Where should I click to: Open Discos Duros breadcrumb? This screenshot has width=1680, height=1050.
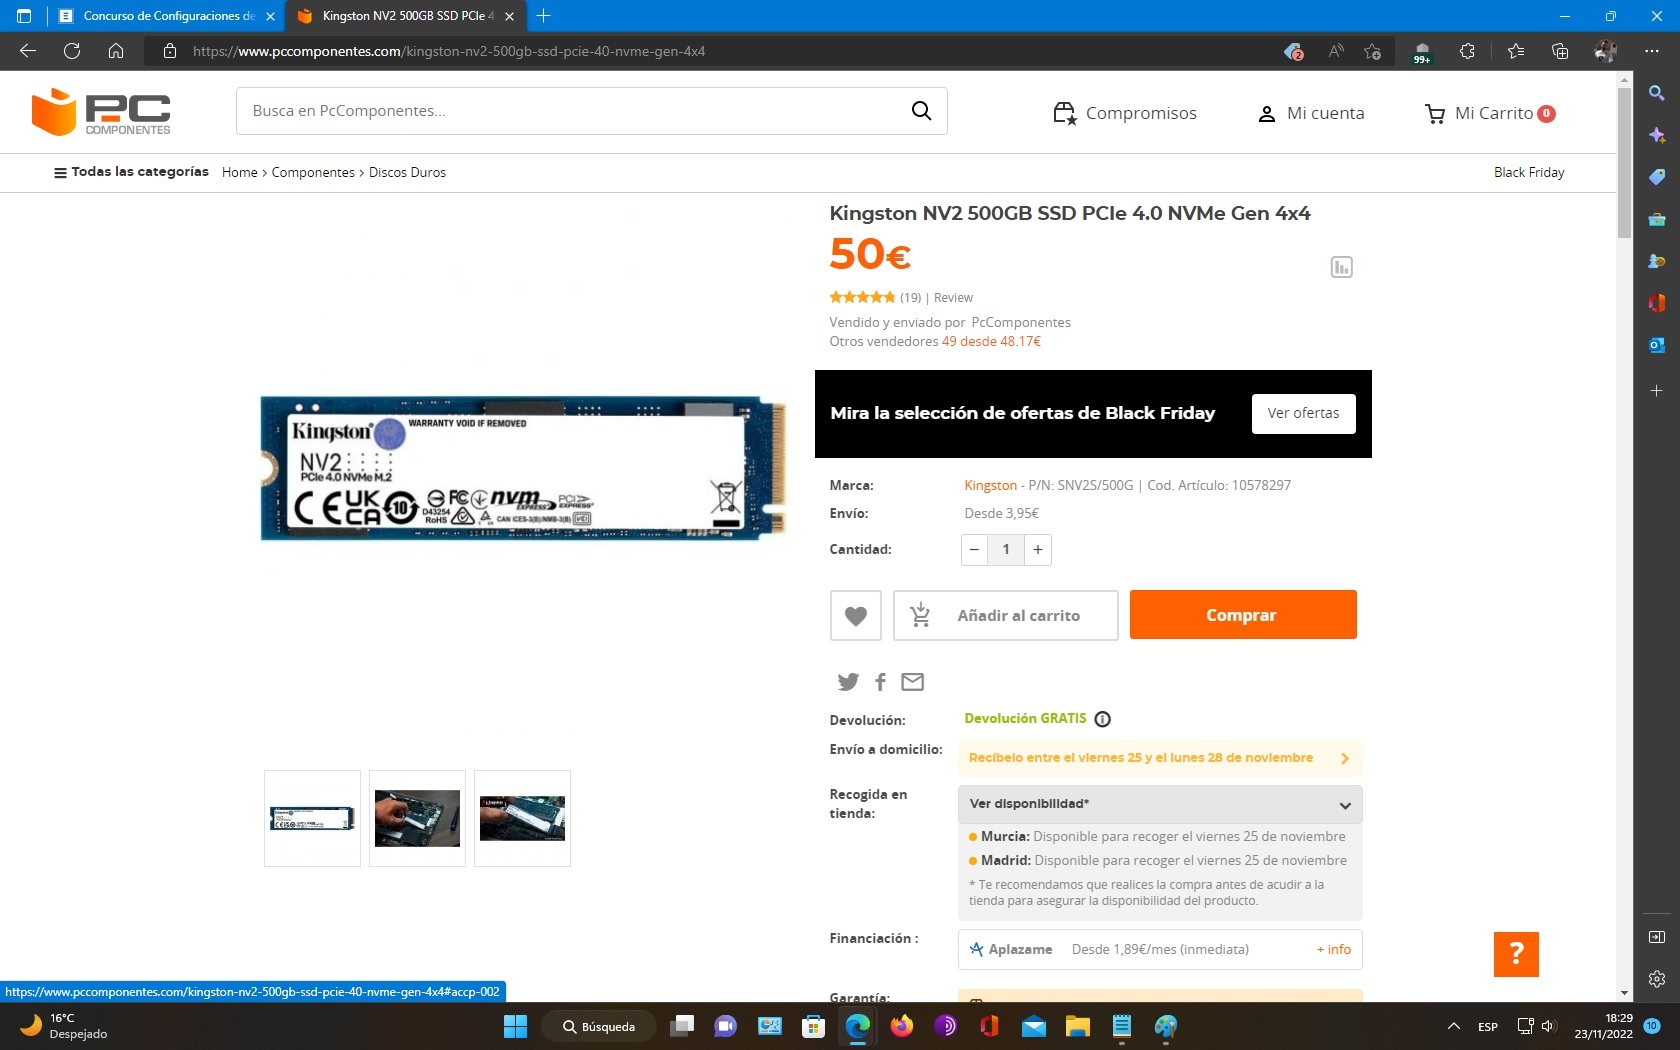(407, 172)
